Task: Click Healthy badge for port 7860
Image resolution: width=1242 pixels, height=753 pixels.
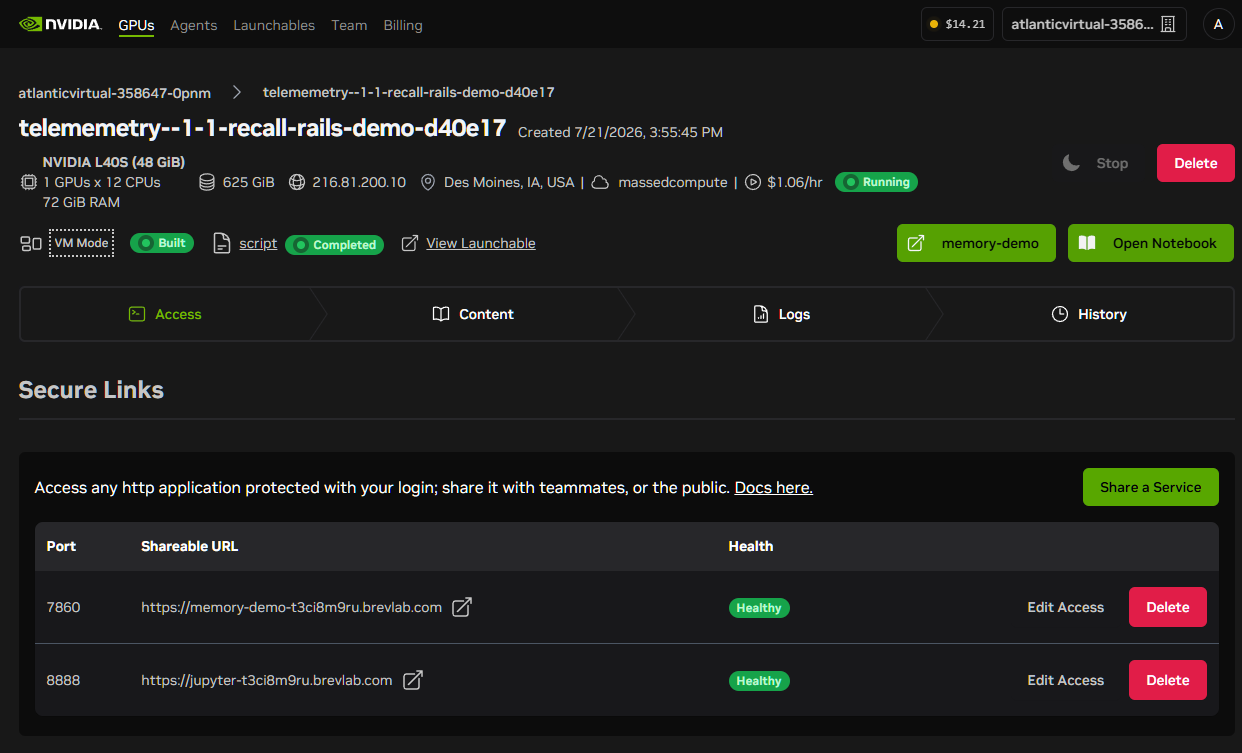Action: point(759,608)
